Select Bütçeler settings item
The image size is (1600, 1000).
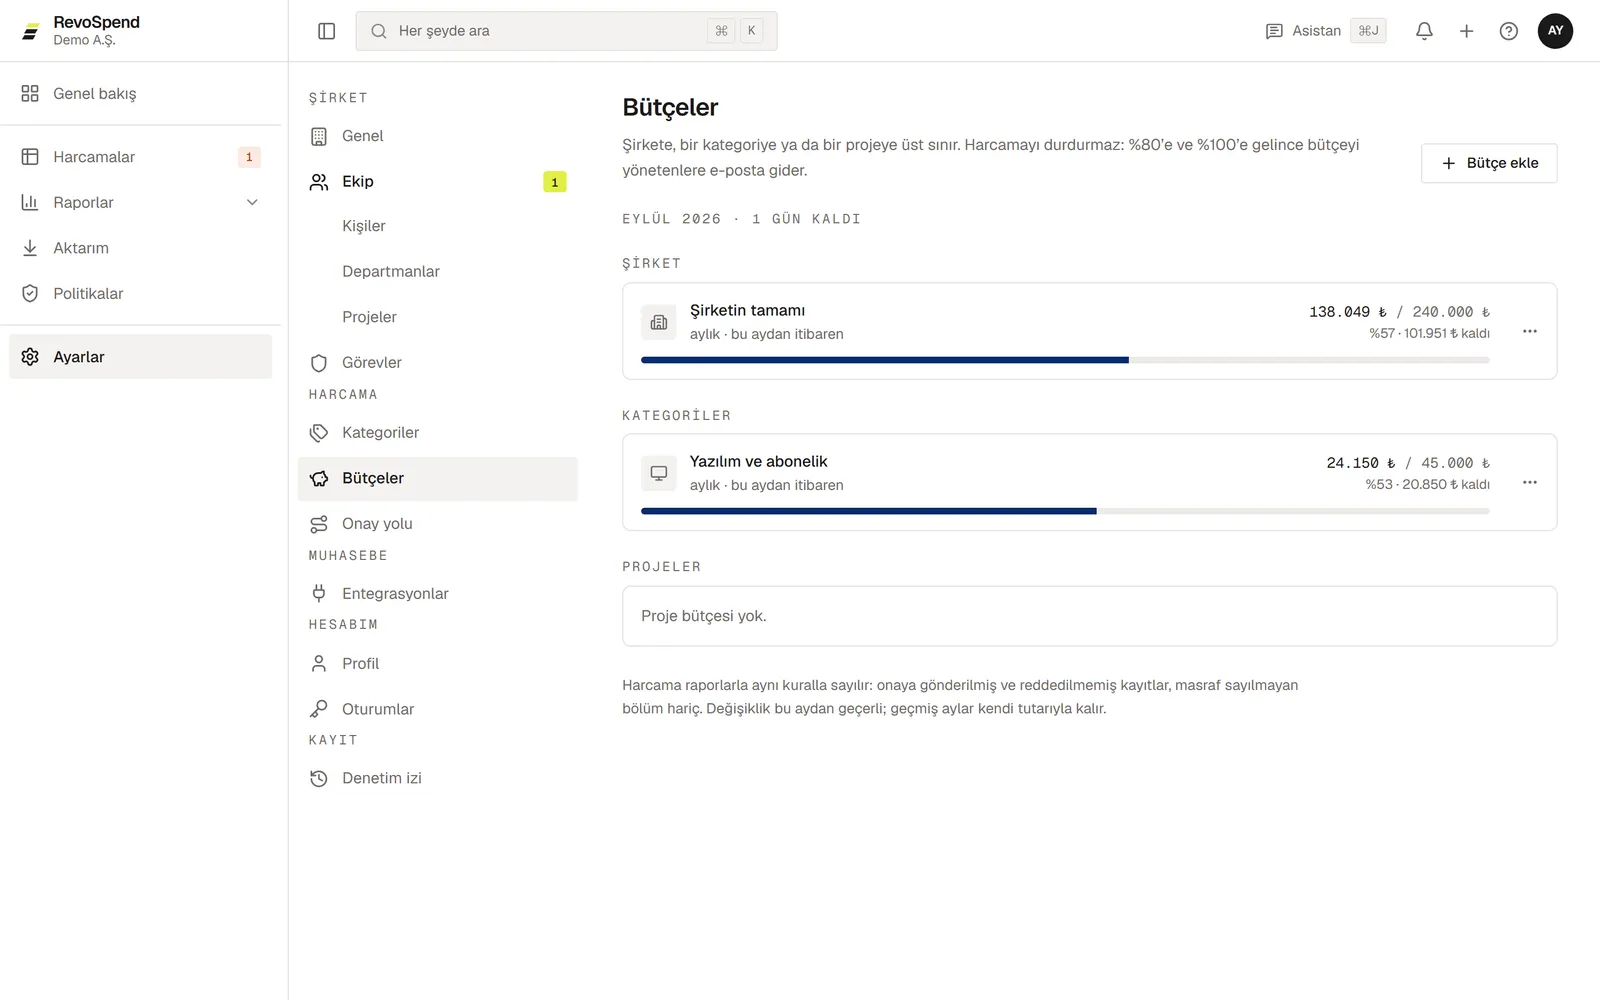(x=438, y=478)
